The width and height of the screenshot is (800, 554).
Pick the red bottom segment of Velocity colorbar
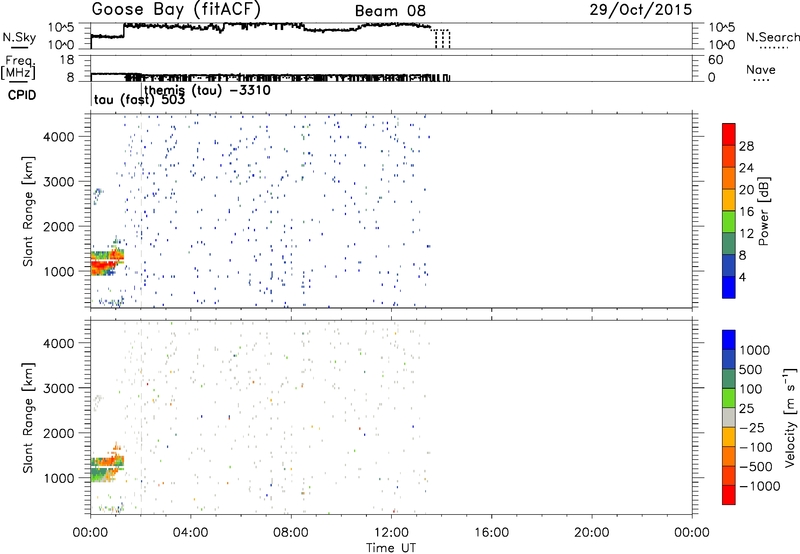[729, 495]
